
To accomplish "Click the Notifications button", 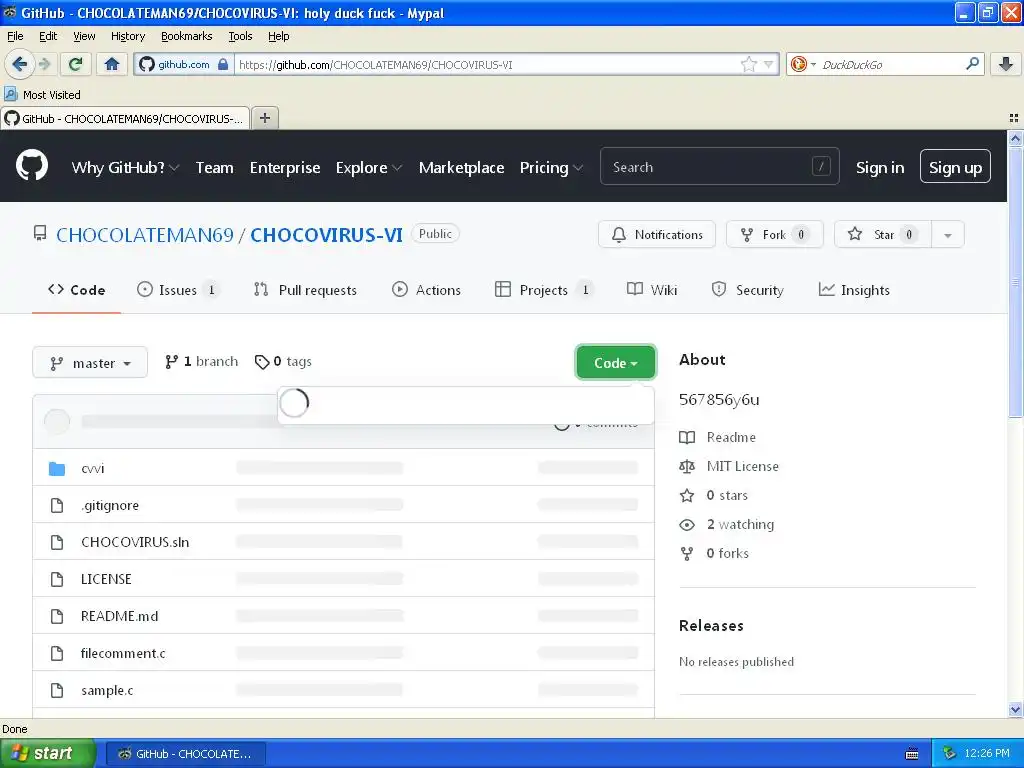I will click(x=656, y=234).
